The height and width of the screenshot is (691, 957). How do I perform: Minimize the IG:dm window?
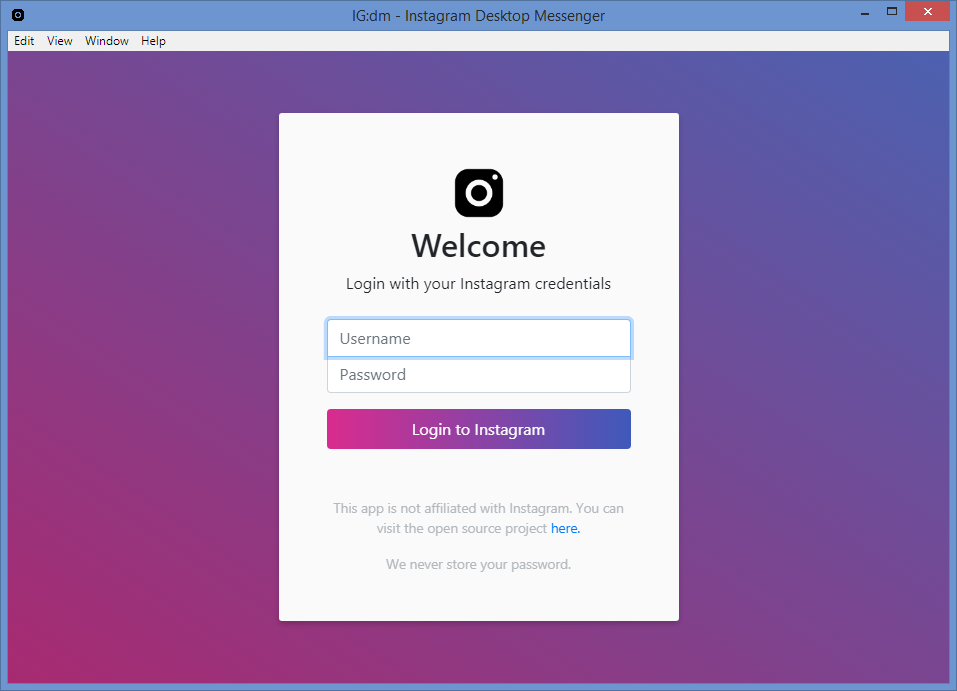pyautogui.click(x=865, y=12)
